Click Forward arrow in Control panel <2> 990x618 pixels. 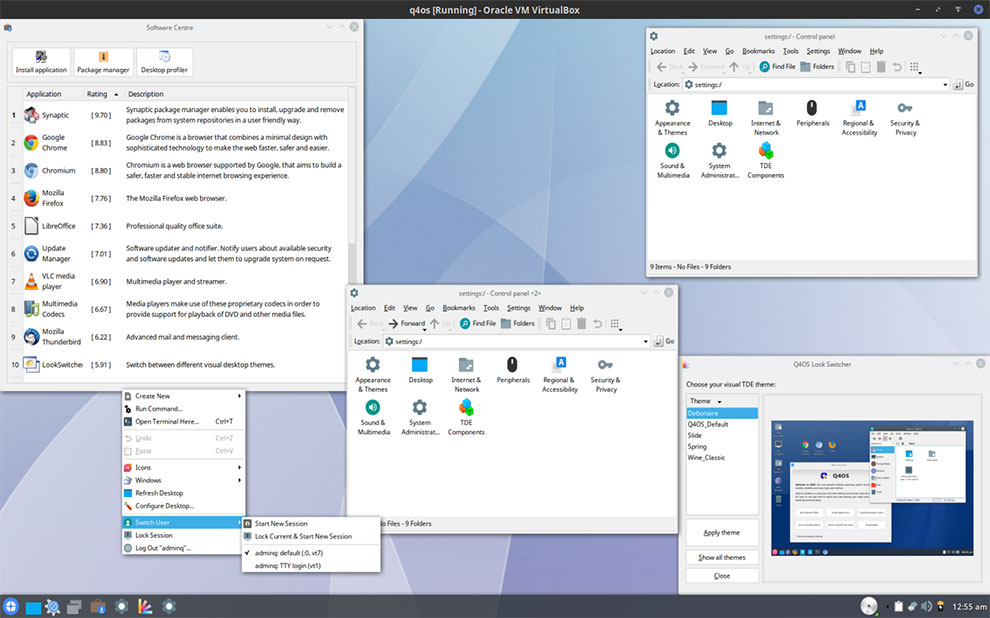407,323
